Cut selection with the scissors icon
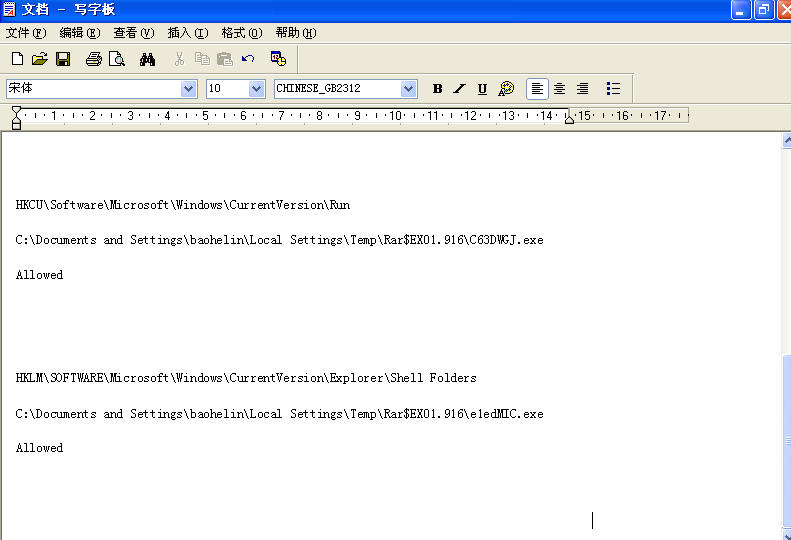 click(x=179, y=59)
